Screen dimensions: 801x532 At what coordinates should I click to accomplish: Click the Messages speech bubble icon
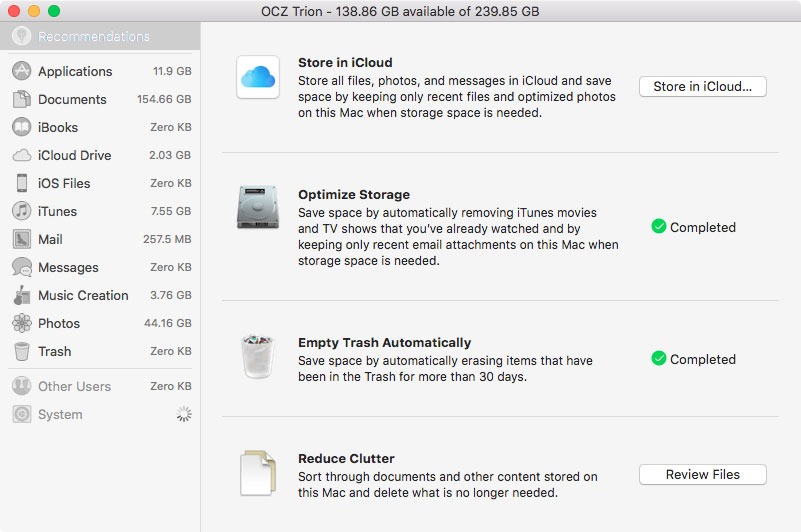[21, 267]
